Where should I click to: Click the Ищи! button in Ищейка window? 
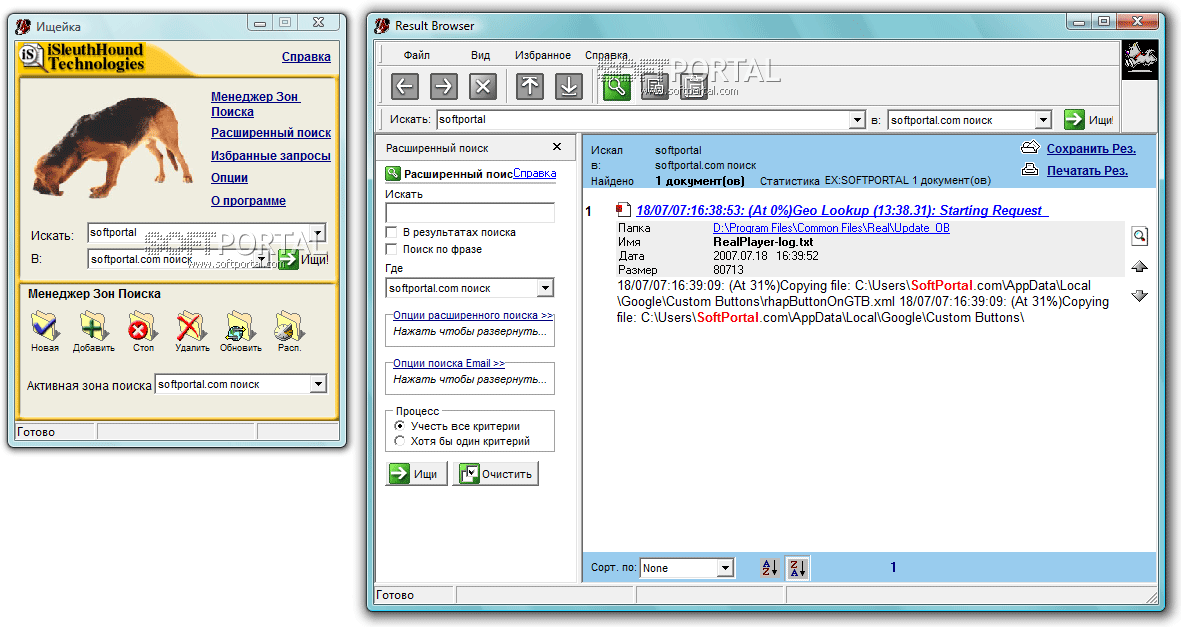tap(304, 259)
